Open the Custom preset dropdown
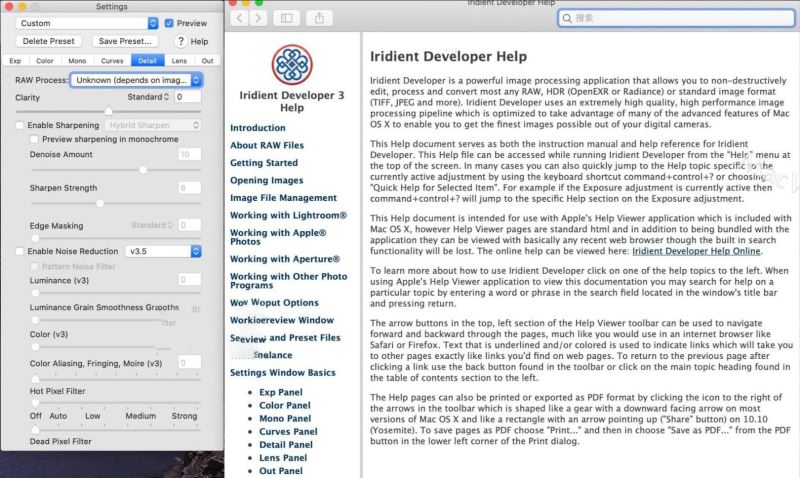The height and width of the screenshot is (478, 800). pos(87,23)
